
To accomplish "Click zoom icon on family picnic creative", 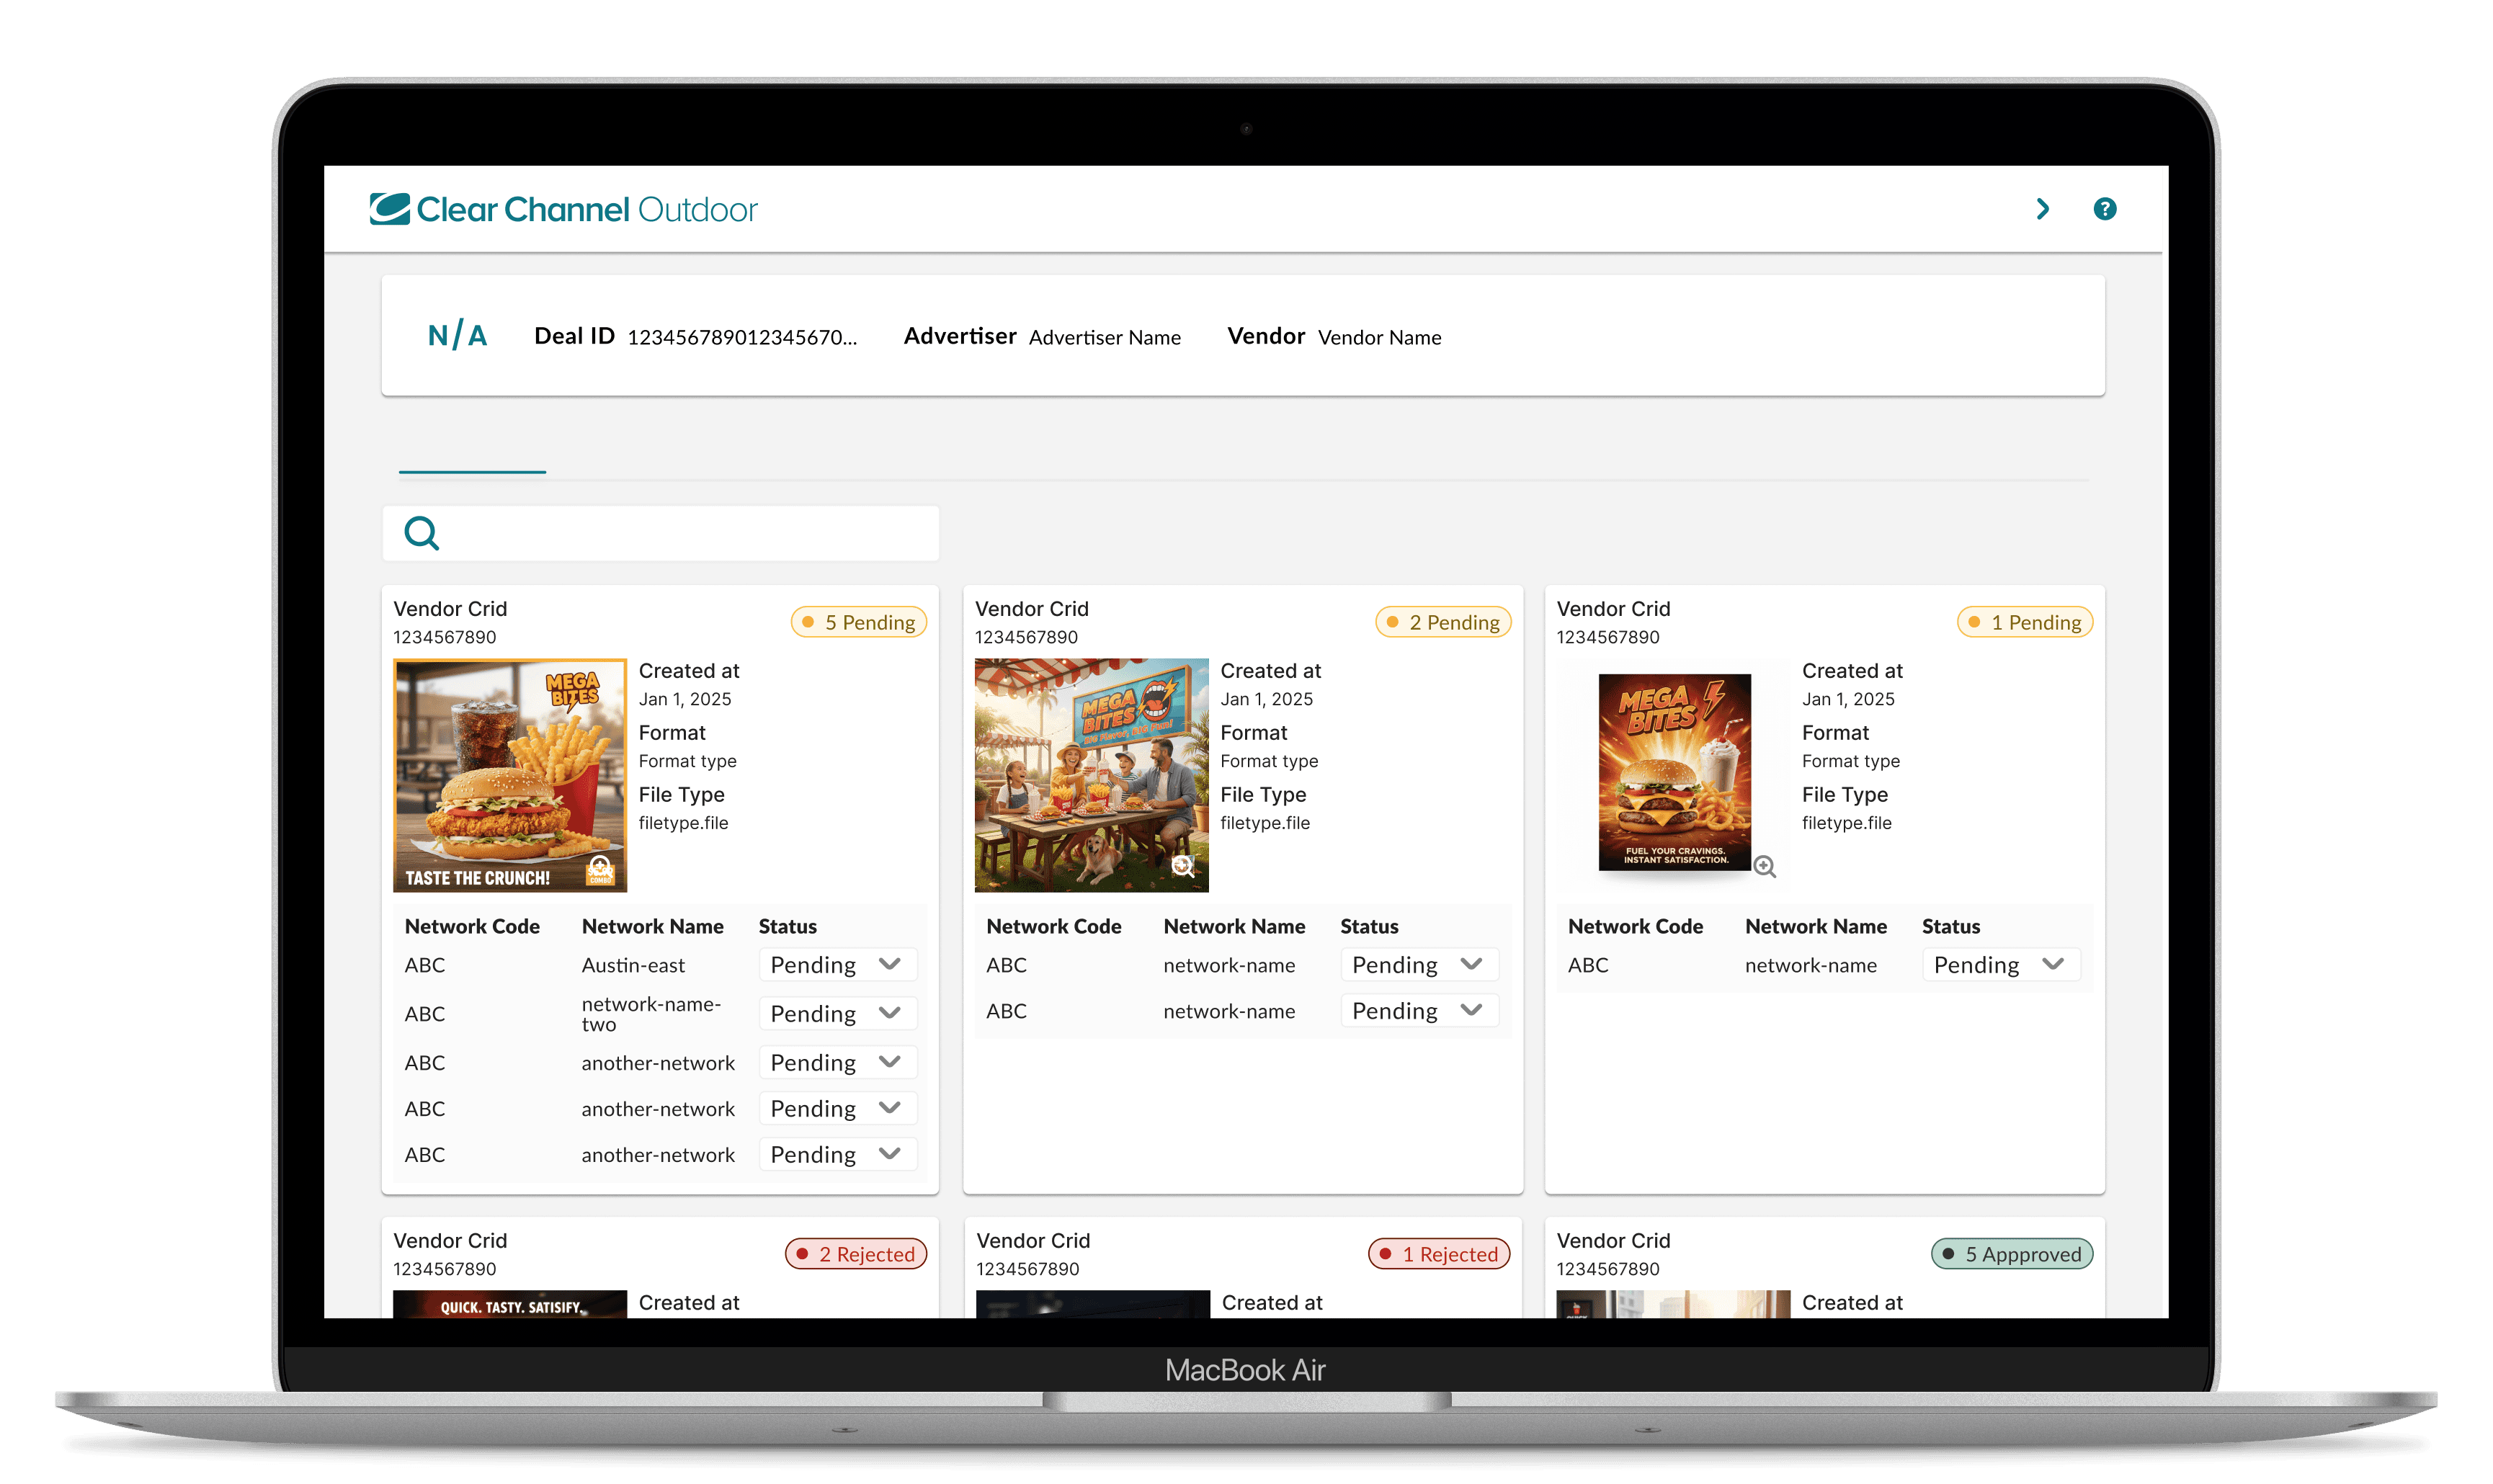I will 1183,866.
